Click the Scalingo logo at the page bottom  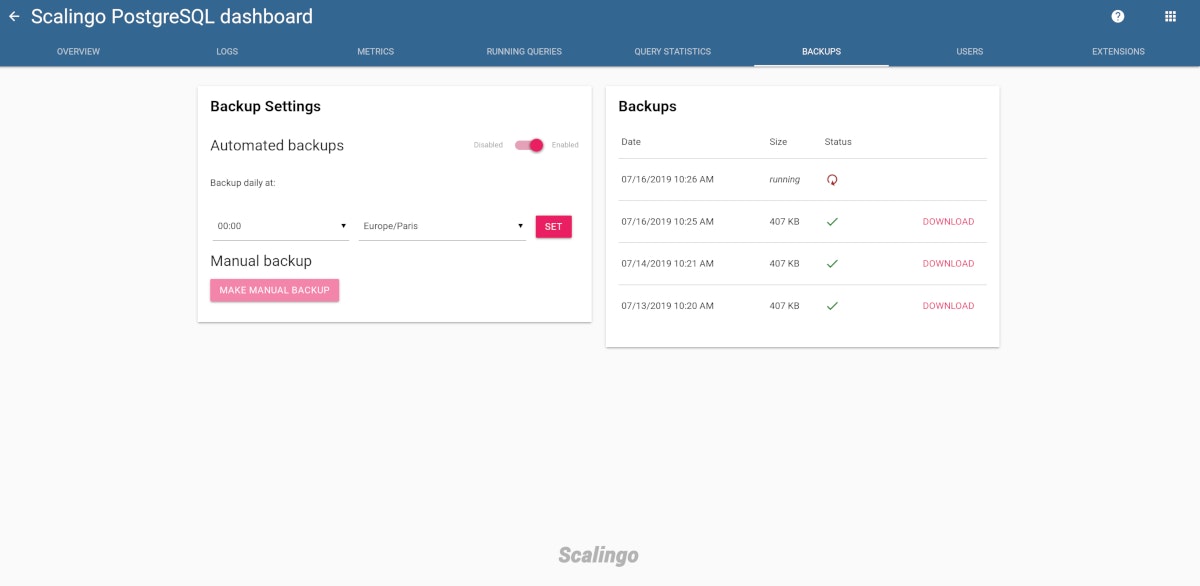598,555
